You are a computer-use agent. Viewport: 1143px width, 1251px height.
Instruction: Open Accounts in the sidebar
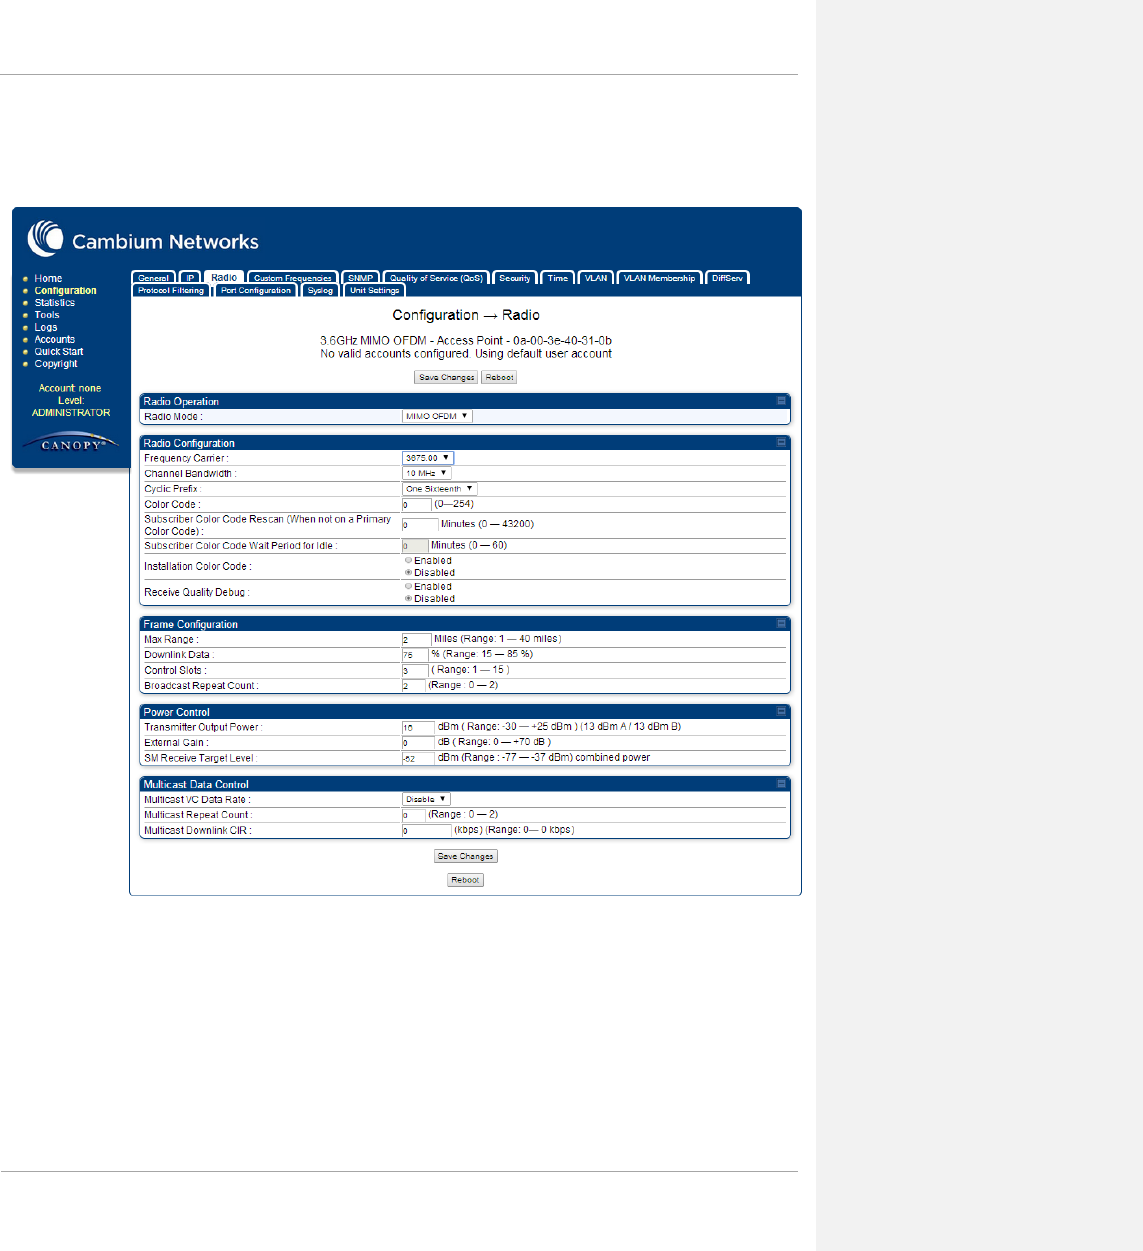55,339
